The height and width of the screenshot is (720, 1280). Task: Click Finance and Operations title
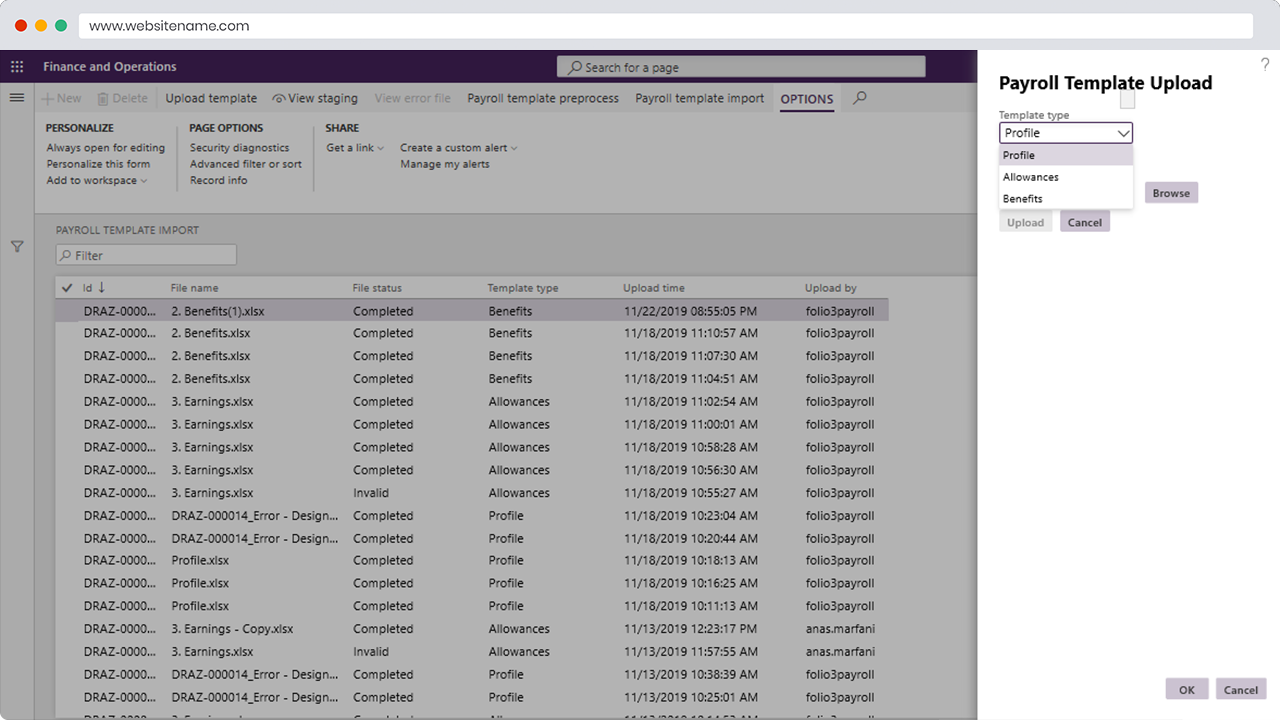(110, 67)
